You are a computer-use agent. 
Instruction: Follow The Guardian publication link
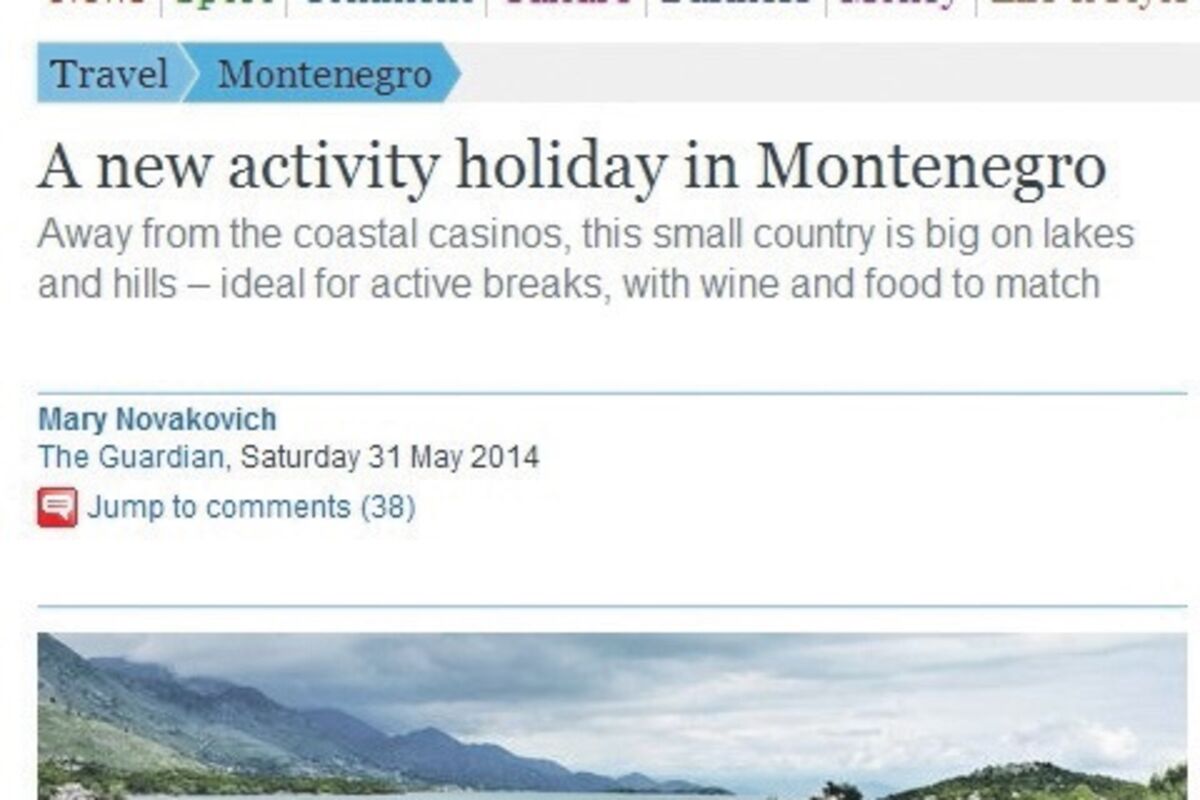coord(130,458)
